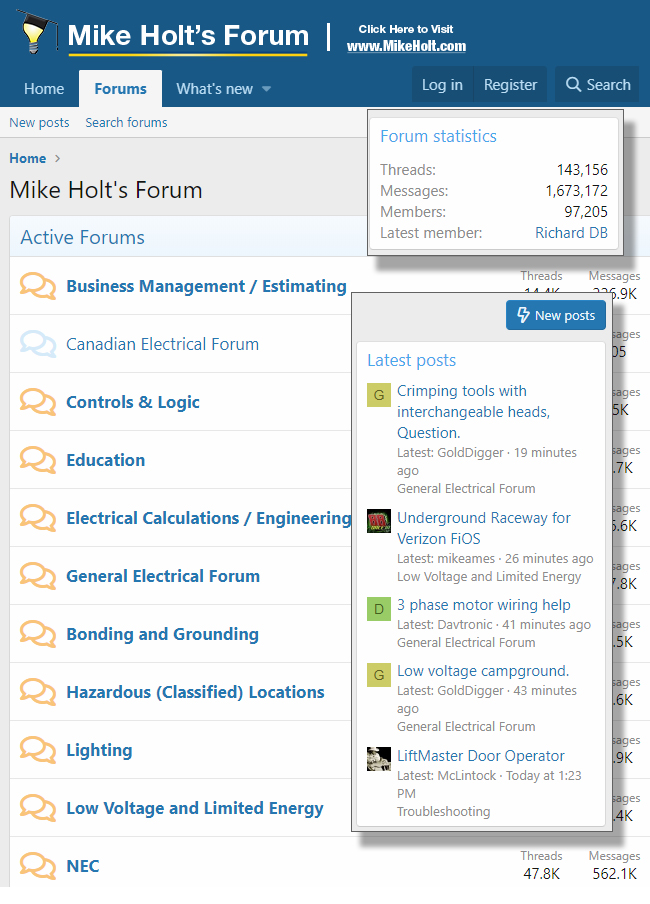Viewport: 650px width, 904px height.
Task: Click the NEC forum chat bubble icon
Action: 38,866
